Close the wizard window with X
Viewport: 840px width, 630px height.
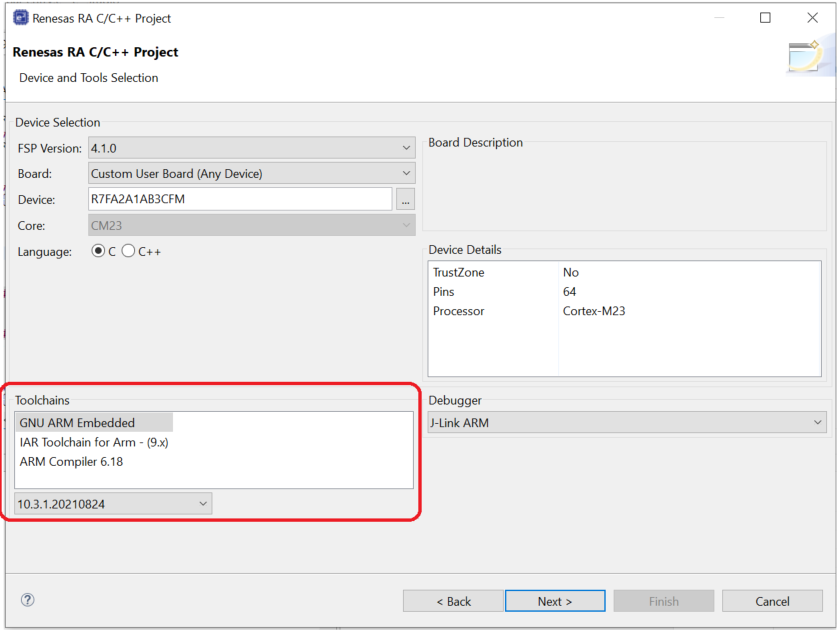click(x=813, y=18)
